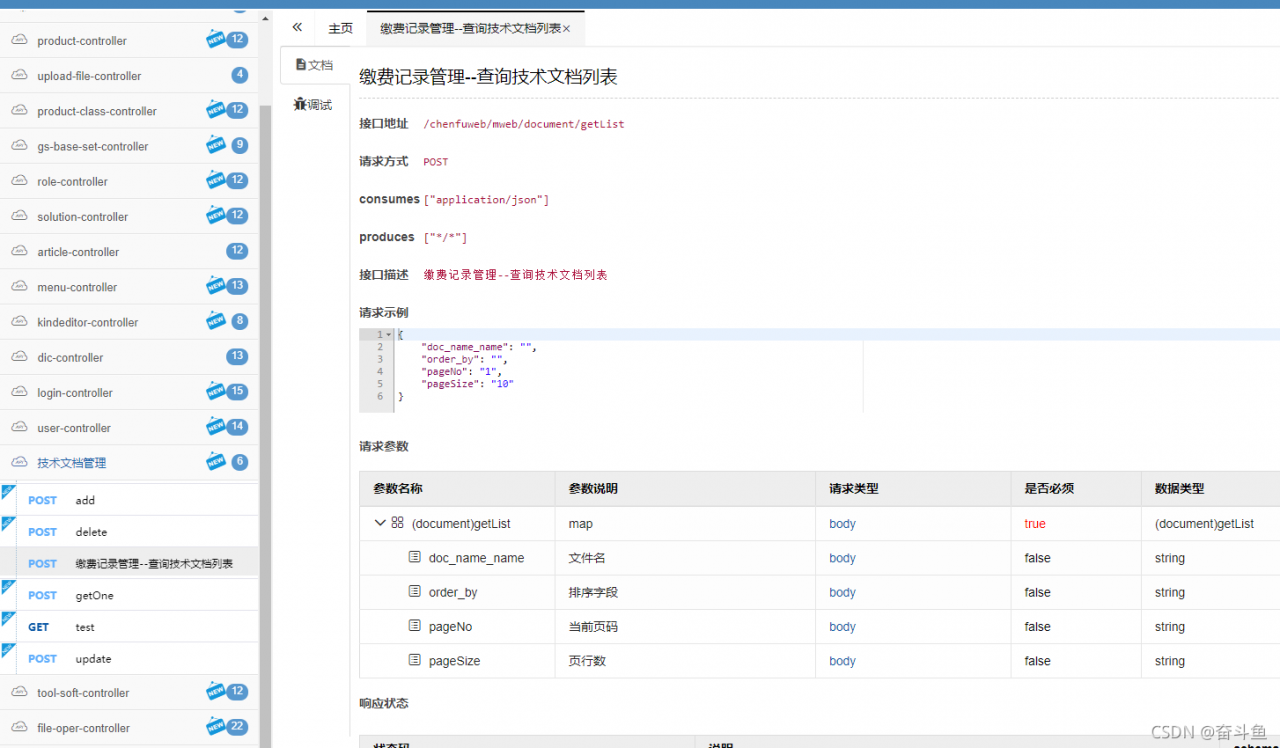Collapse the 技术文档管理 group
Viewport: 1280px width, 748px height.
tap(129, 462)
